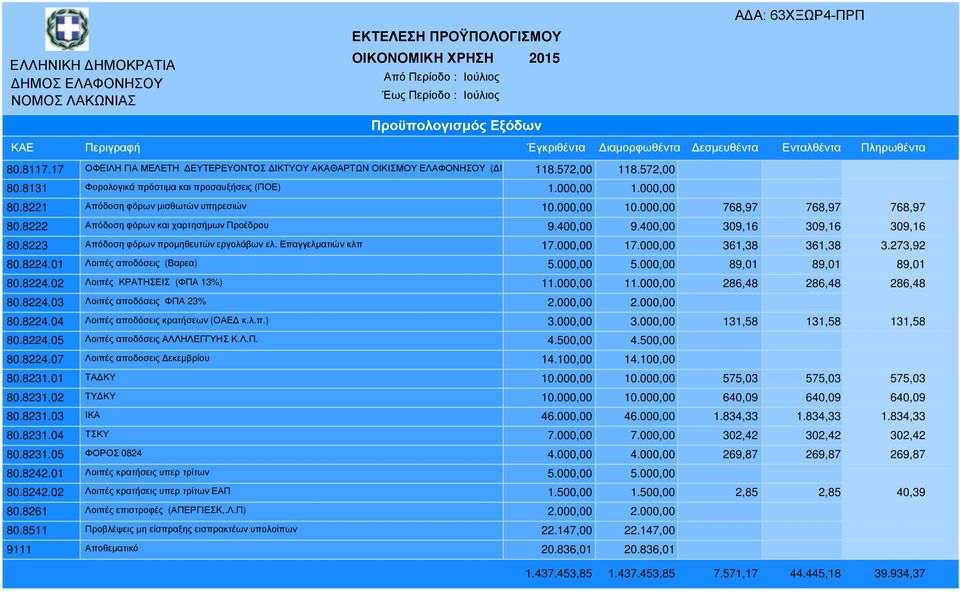Click the Εγκριθέντα column header
Screen dimensions: 960x593
click(x=556, y=147)
